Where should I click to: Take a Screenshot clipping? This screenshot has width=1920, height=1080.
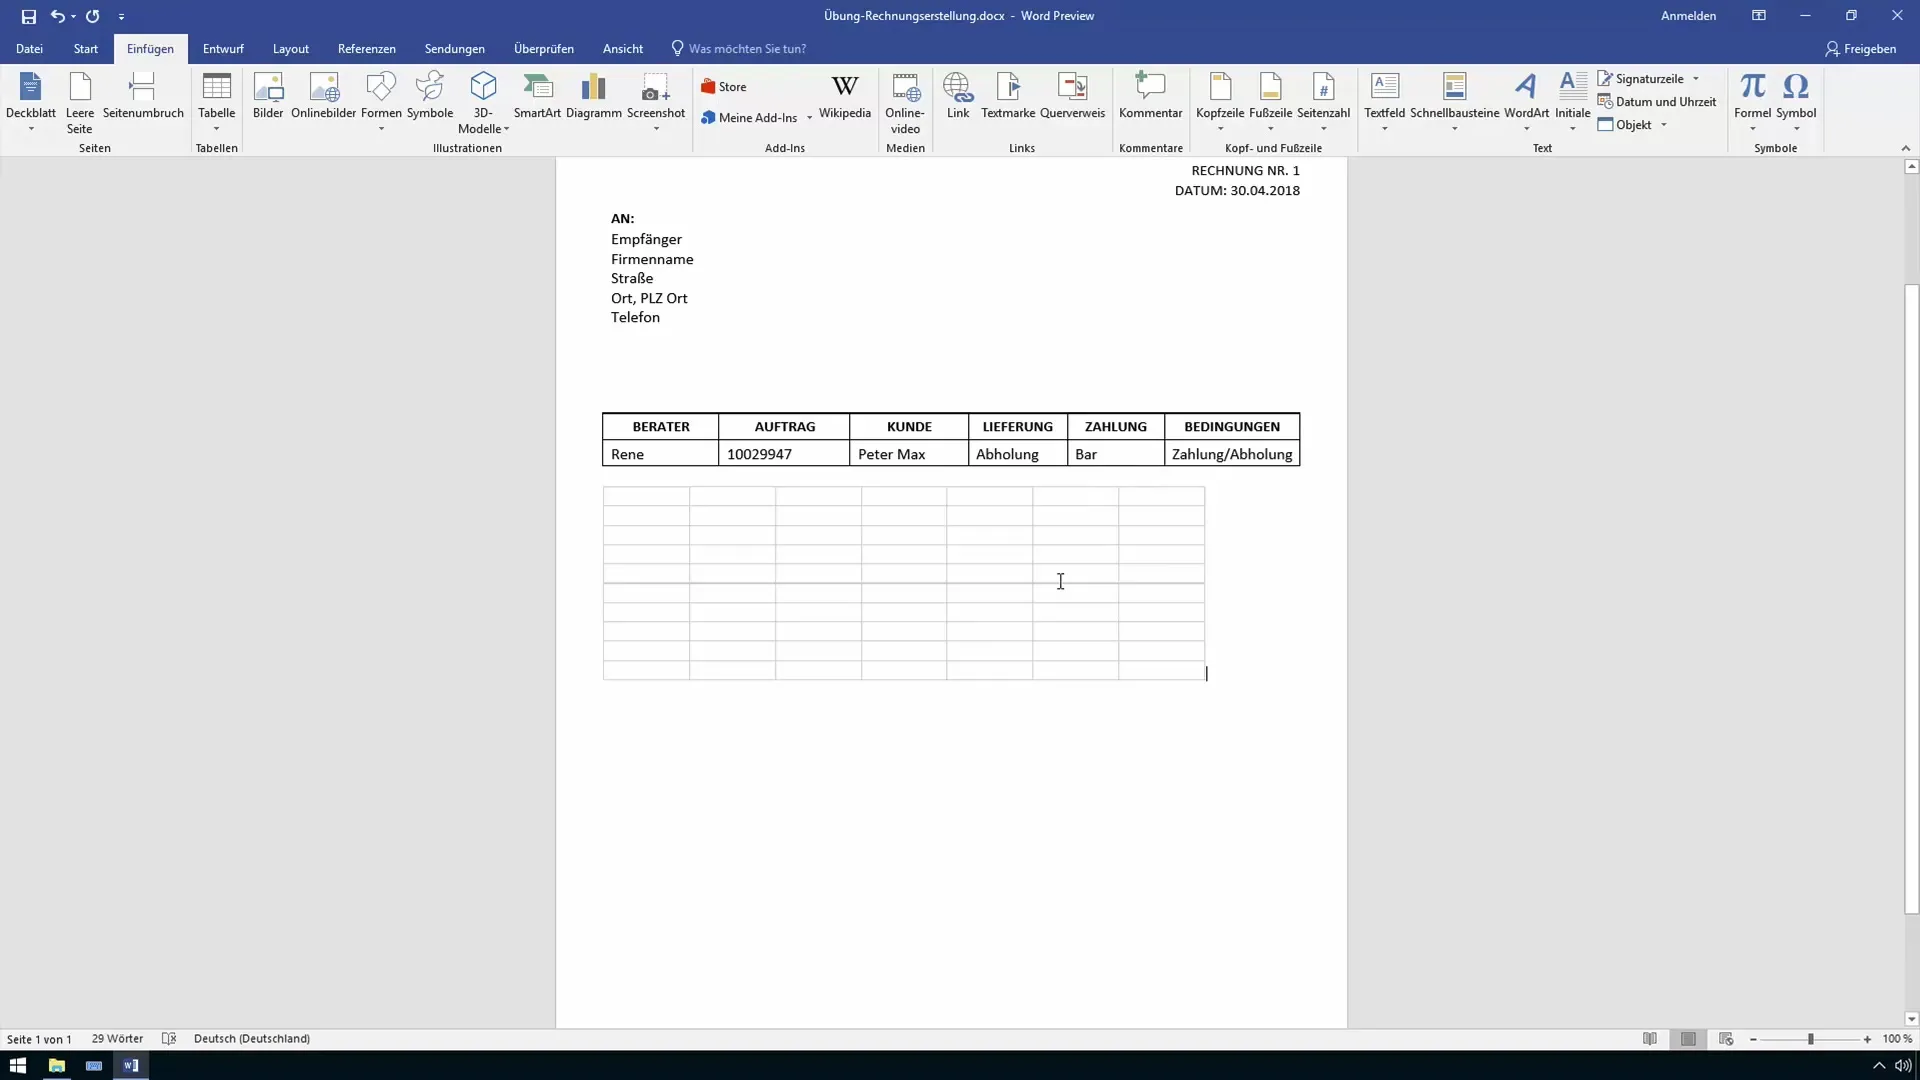656,102
